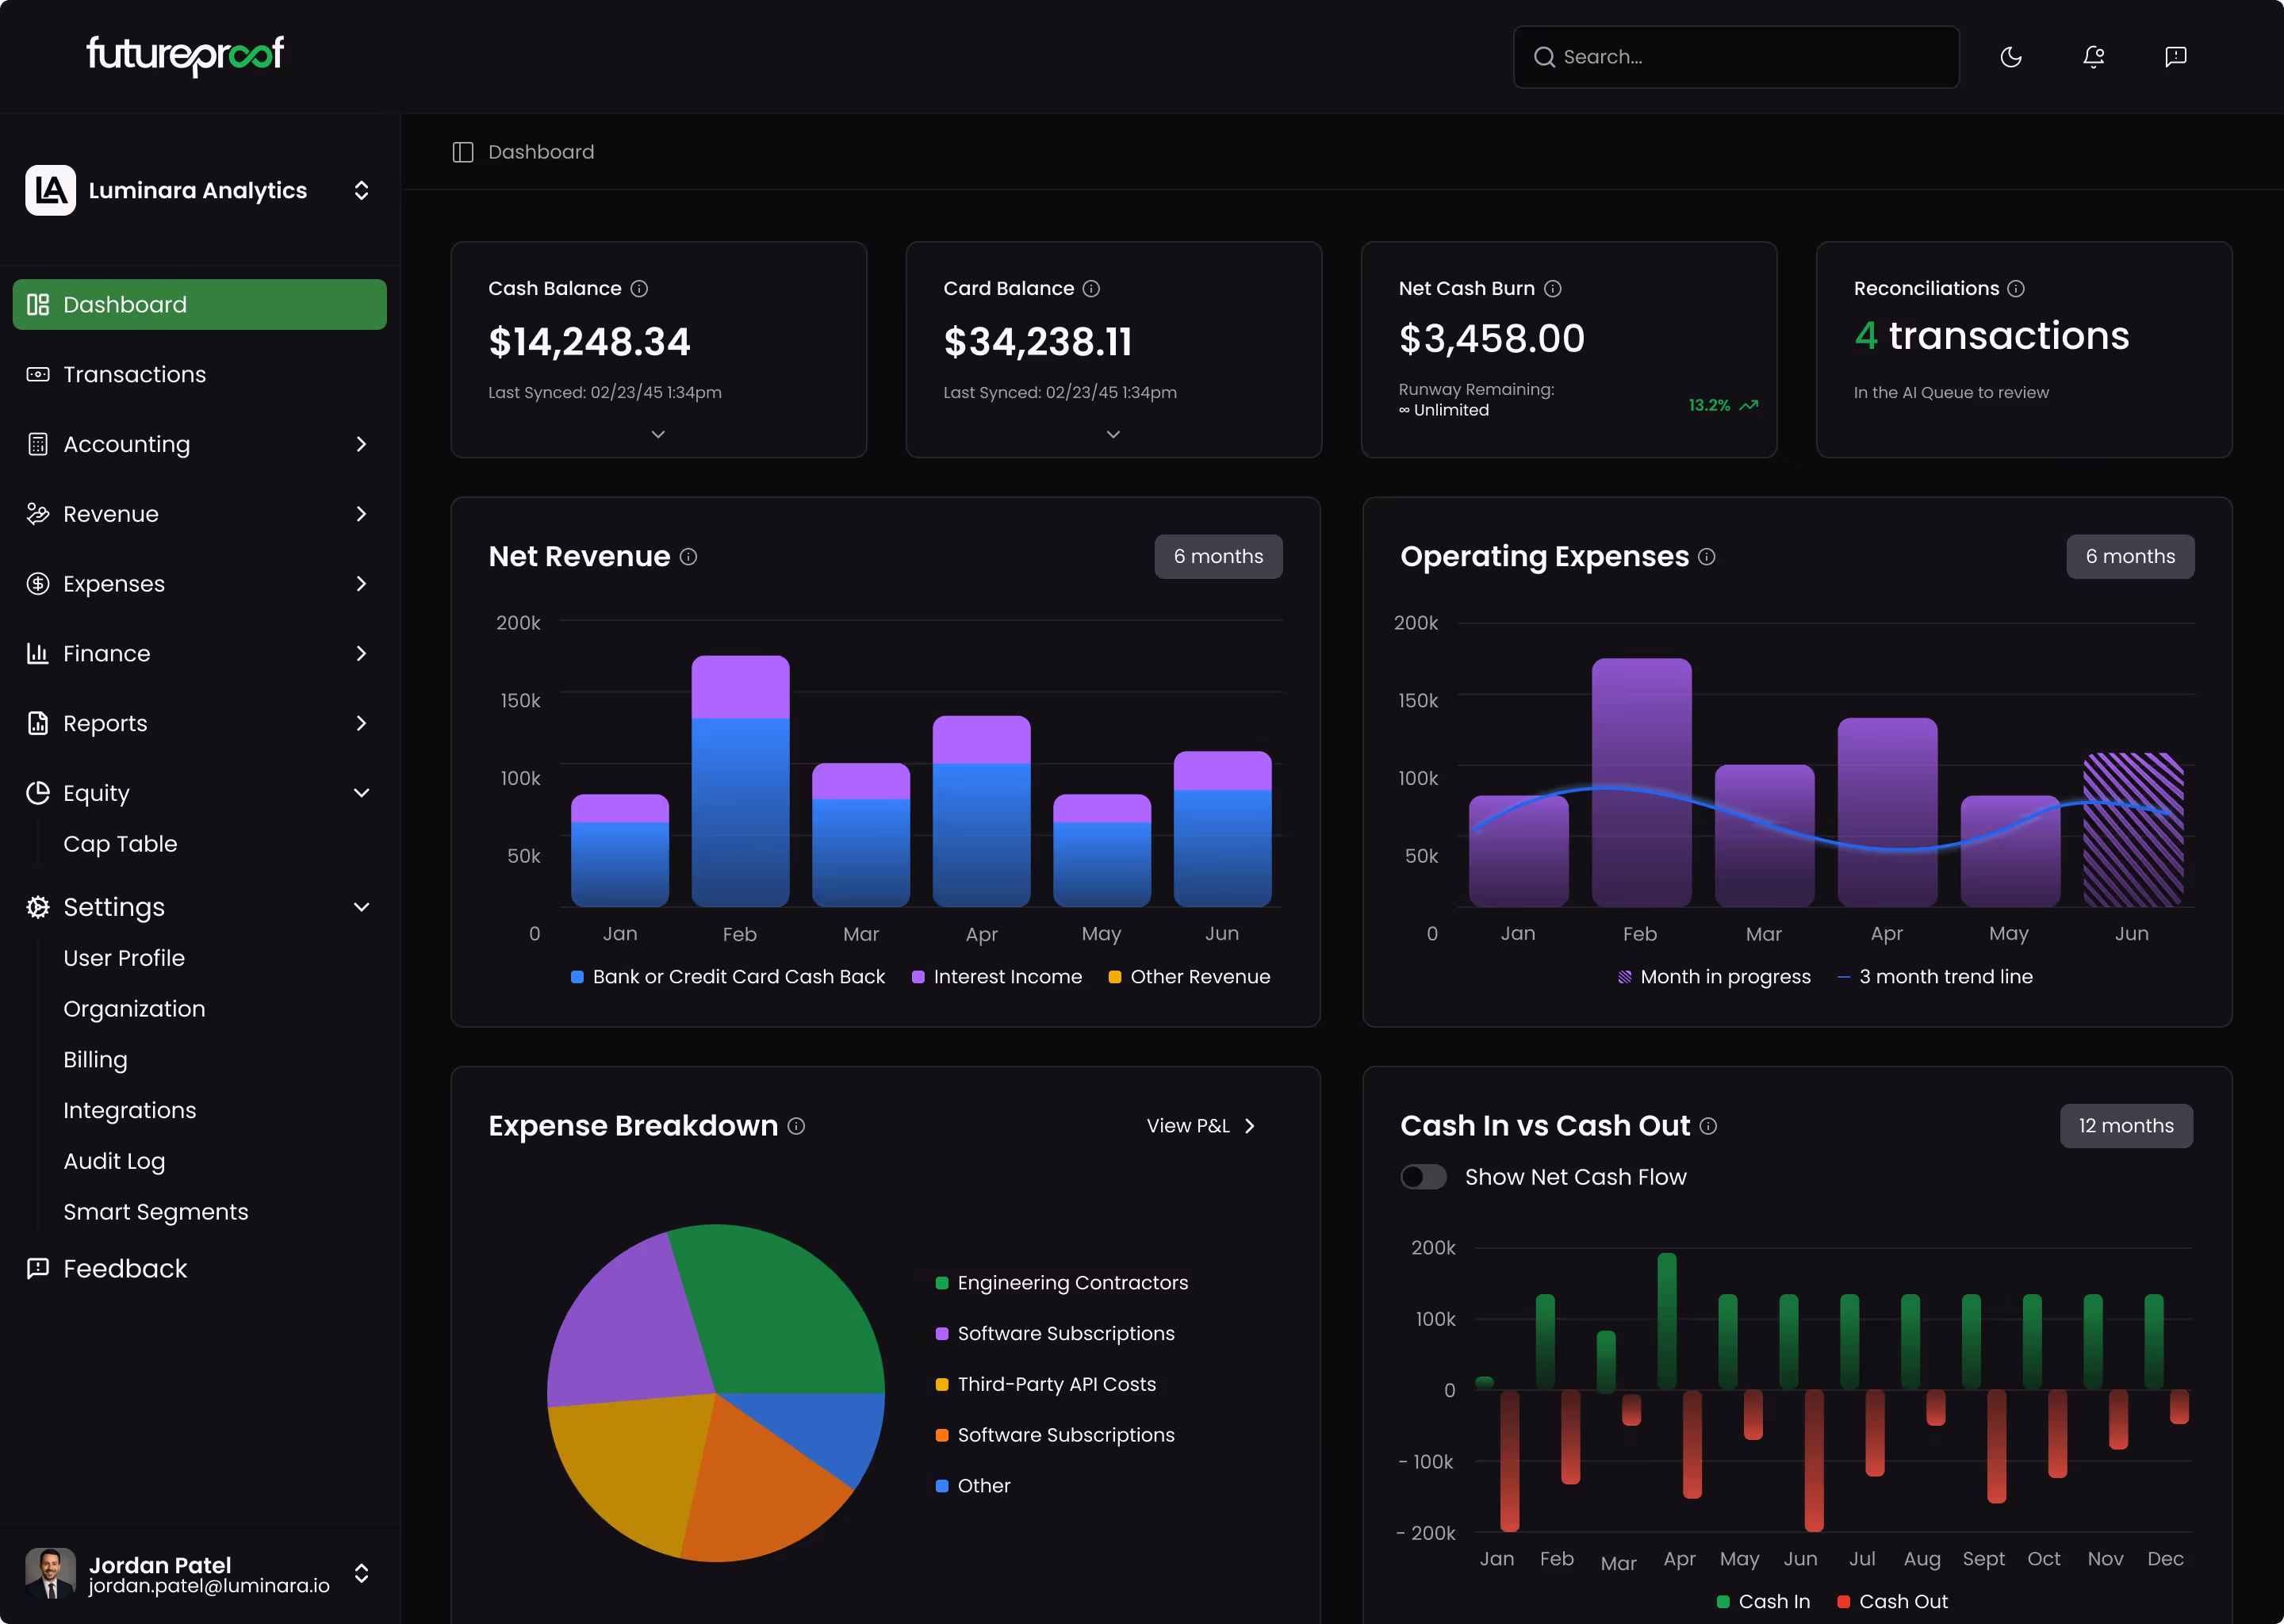Select the Reports sidebar icon
The height and width of the screenshot is (1624, 2284).
(38, 723)
